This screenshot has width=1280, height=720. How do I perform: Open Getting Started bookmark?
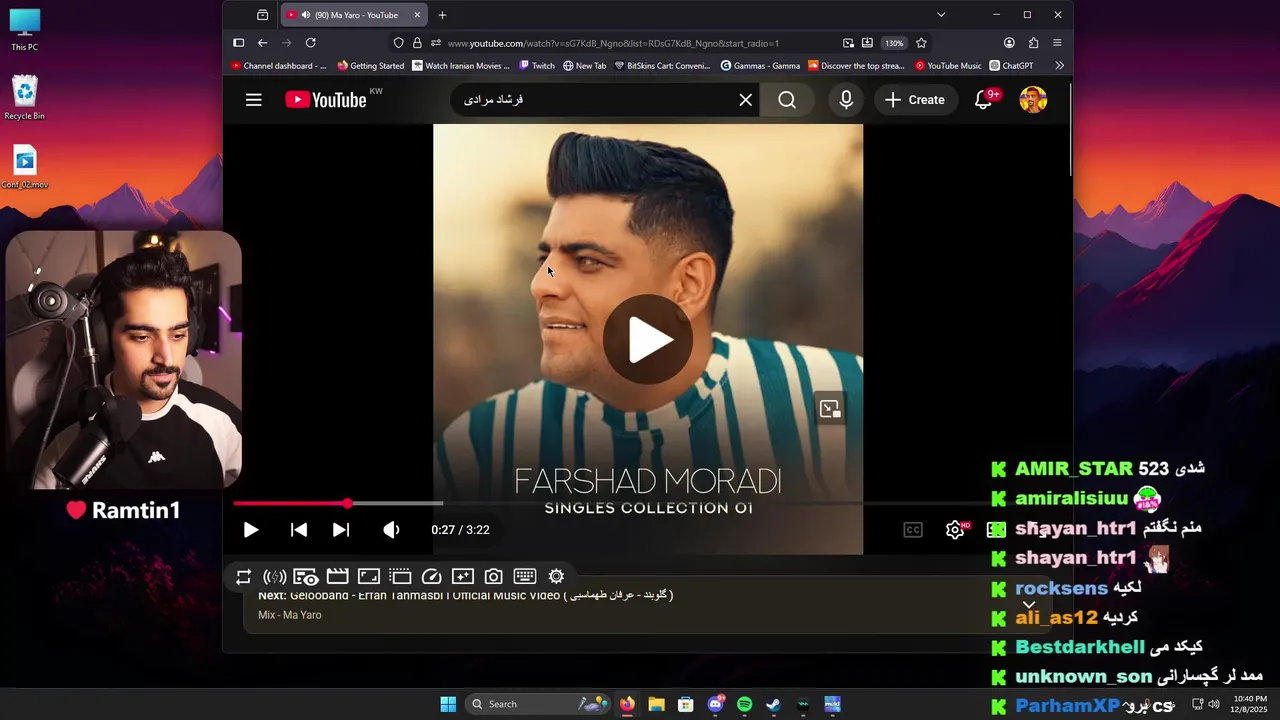(371, 66)
